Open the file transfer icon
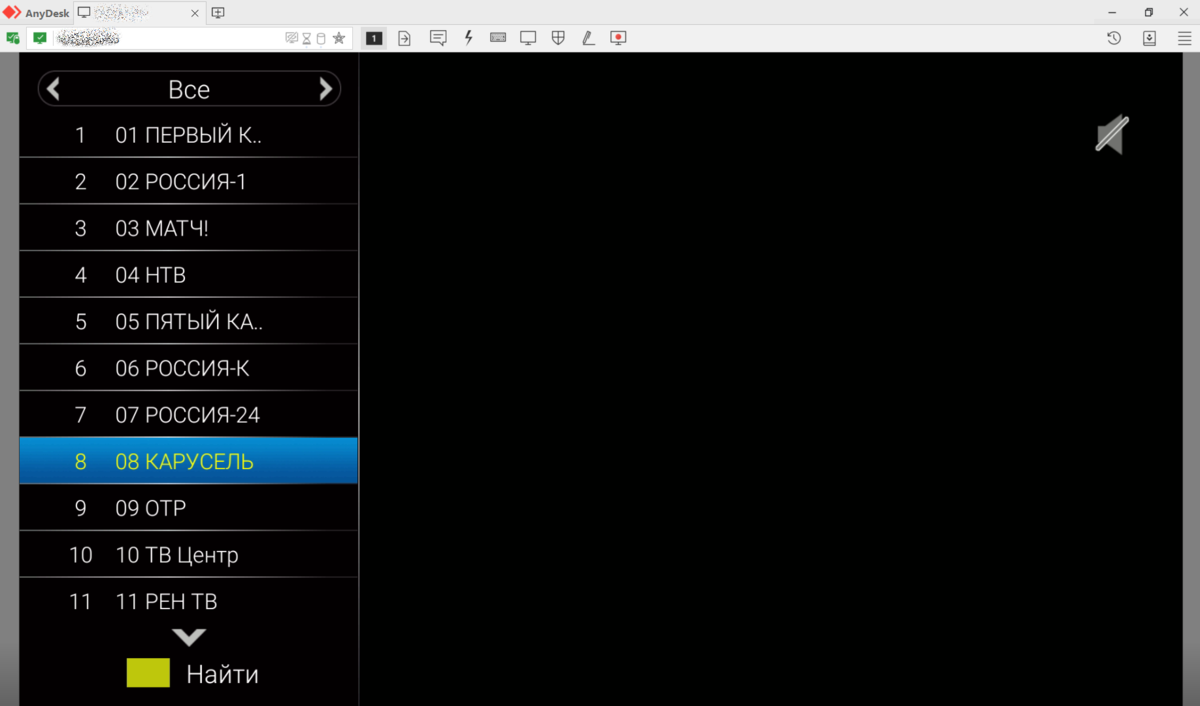The width and height of the screenshot is (1200, 706). pos(404,38)
